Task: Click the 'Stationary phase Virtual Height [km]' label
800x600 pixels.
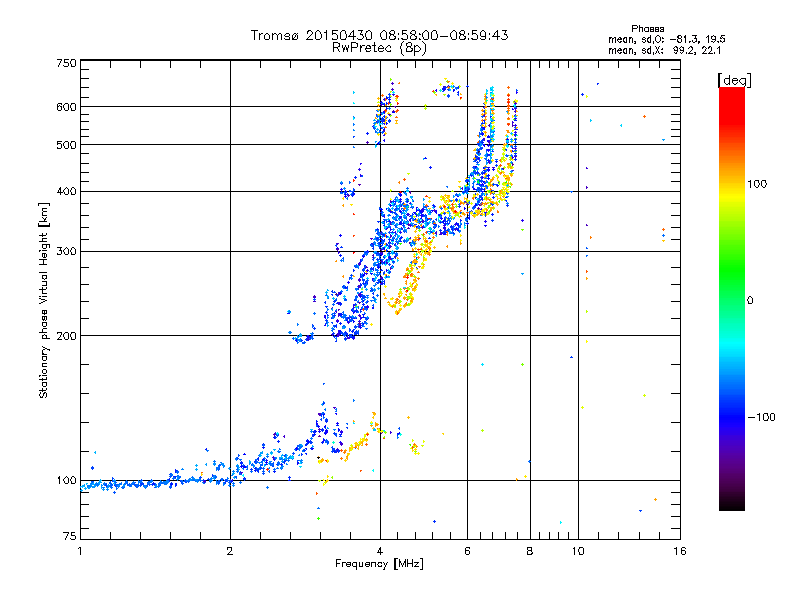Action: 44,301
